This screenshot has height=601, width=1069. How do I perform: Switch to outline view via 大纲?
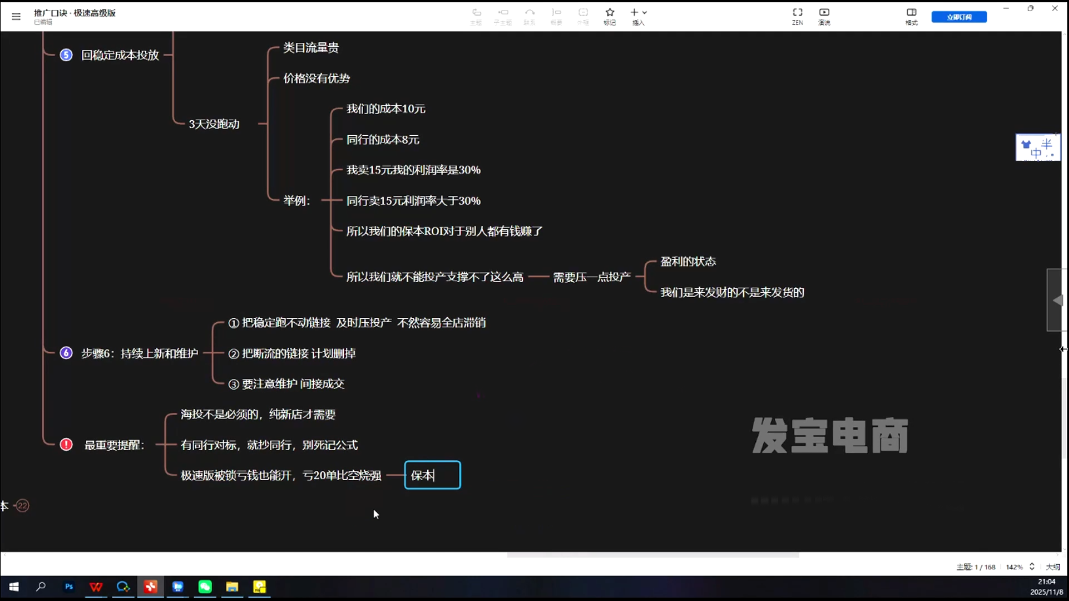point(1051,566)
